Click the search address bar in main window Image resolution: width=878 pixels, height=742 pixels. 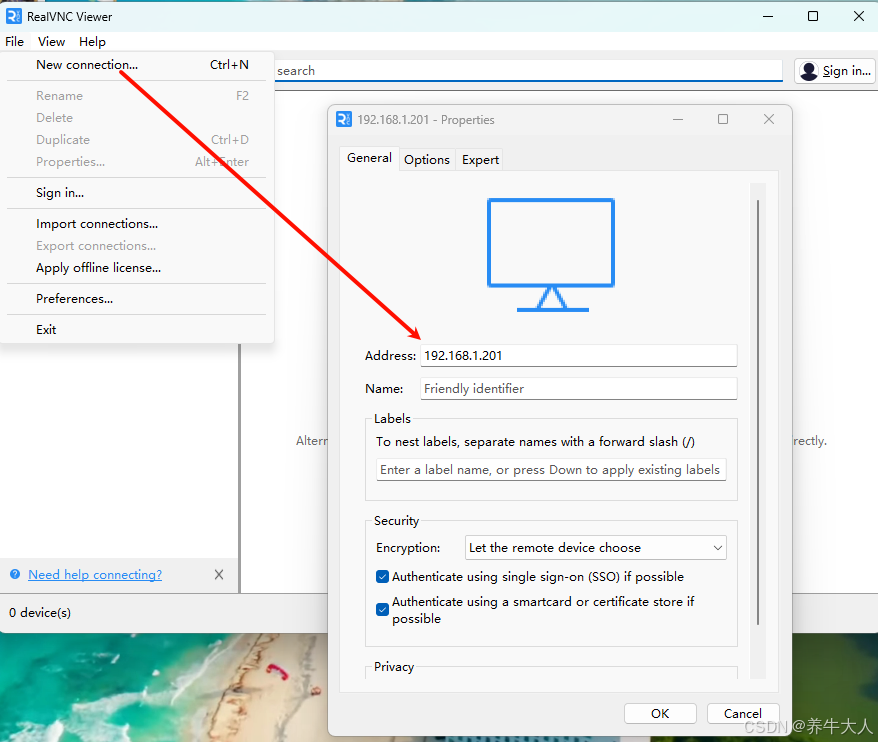coord(528,71)
